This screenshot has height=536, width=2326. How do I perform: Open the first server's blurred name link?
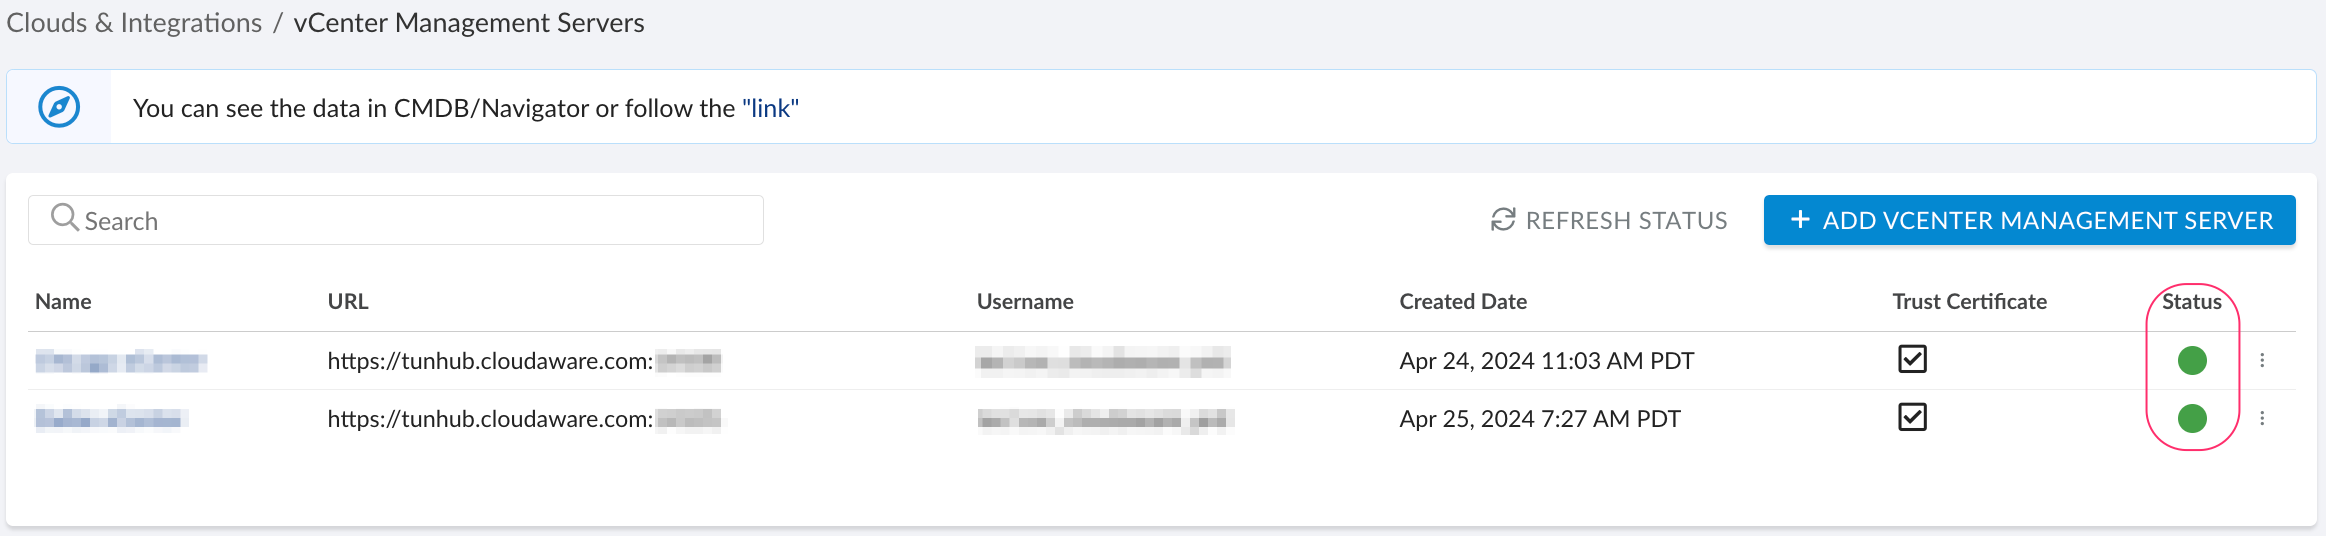[x=121, y=361]
